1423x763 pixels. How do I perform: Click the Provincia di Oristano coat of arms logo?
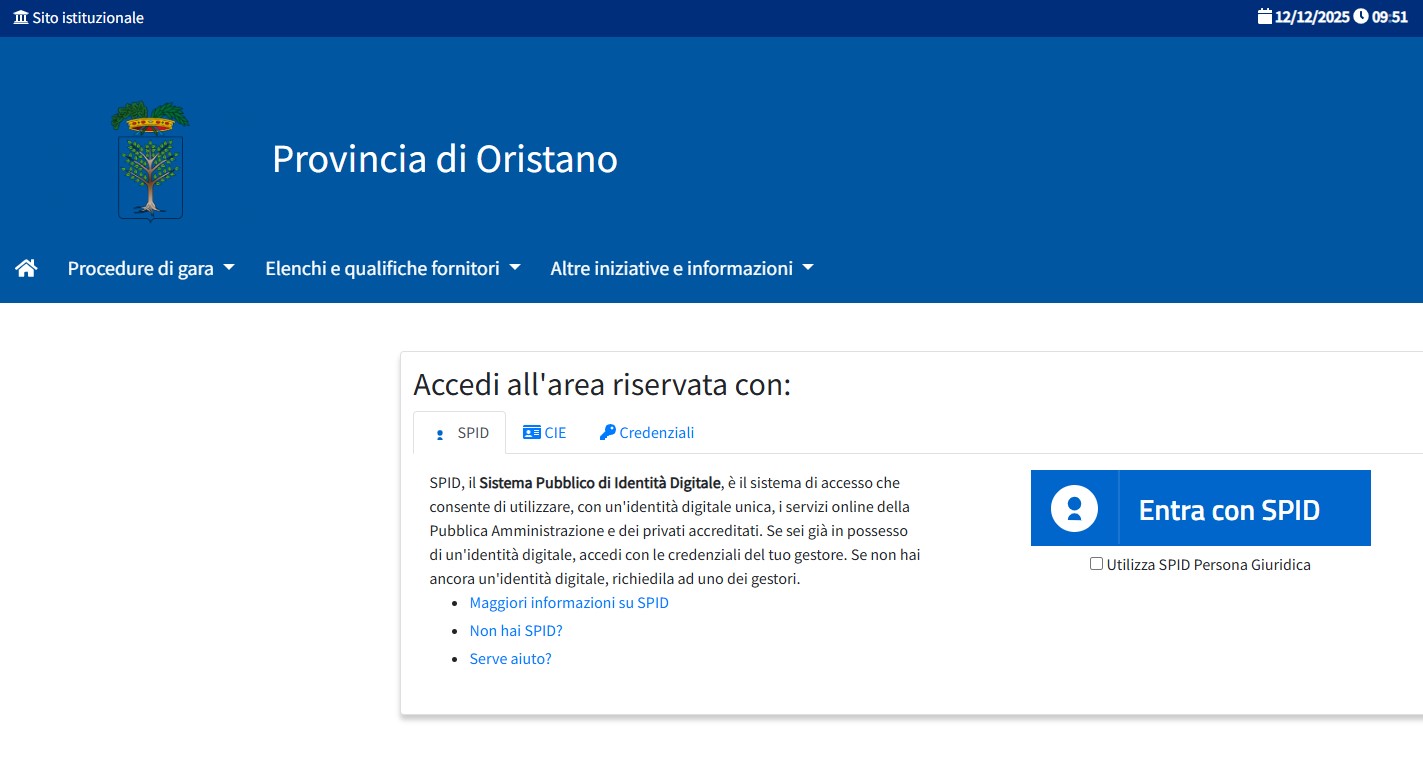pos(149,160)
